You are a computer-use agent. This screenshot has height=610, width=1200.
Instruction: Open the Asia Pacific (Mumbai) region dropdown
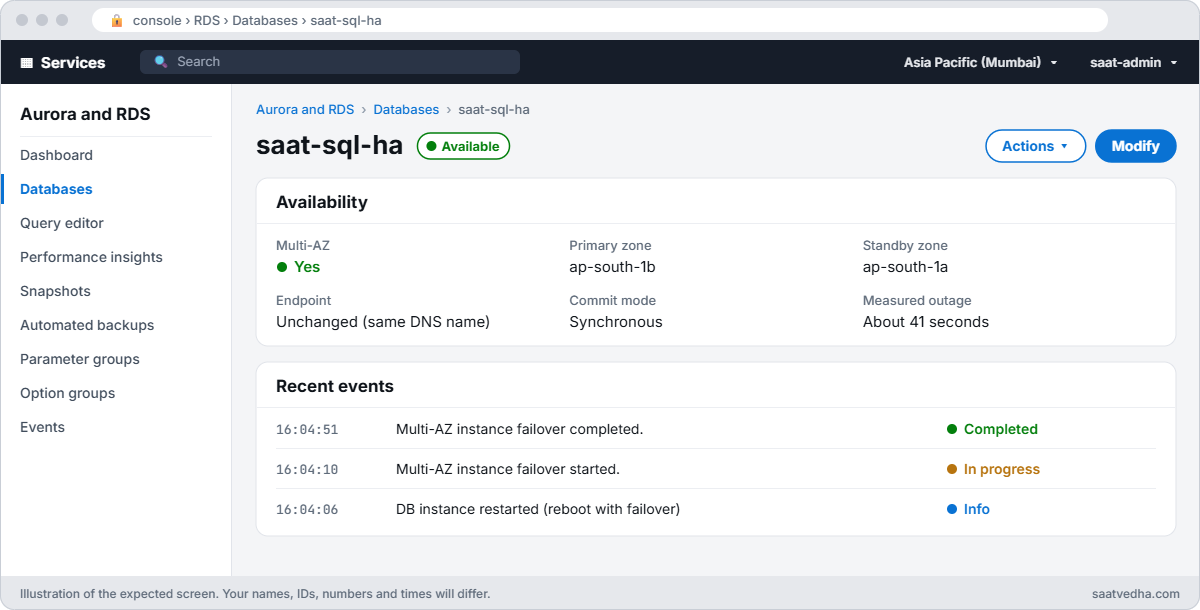click(x=980, y=62)
